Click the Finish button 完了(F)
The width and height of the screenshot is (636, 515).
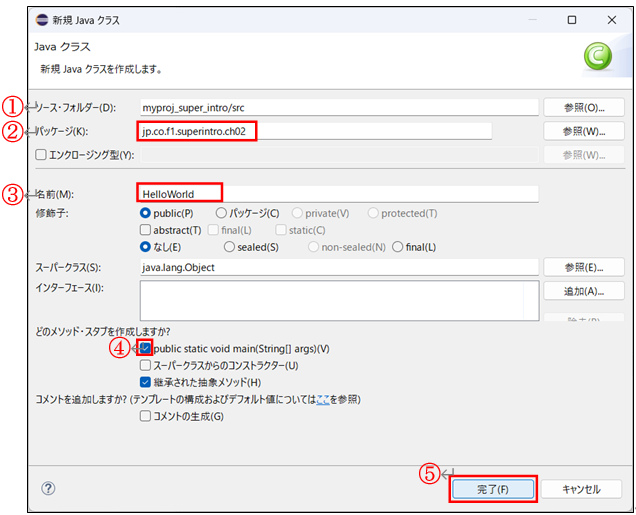coord(493,489)
